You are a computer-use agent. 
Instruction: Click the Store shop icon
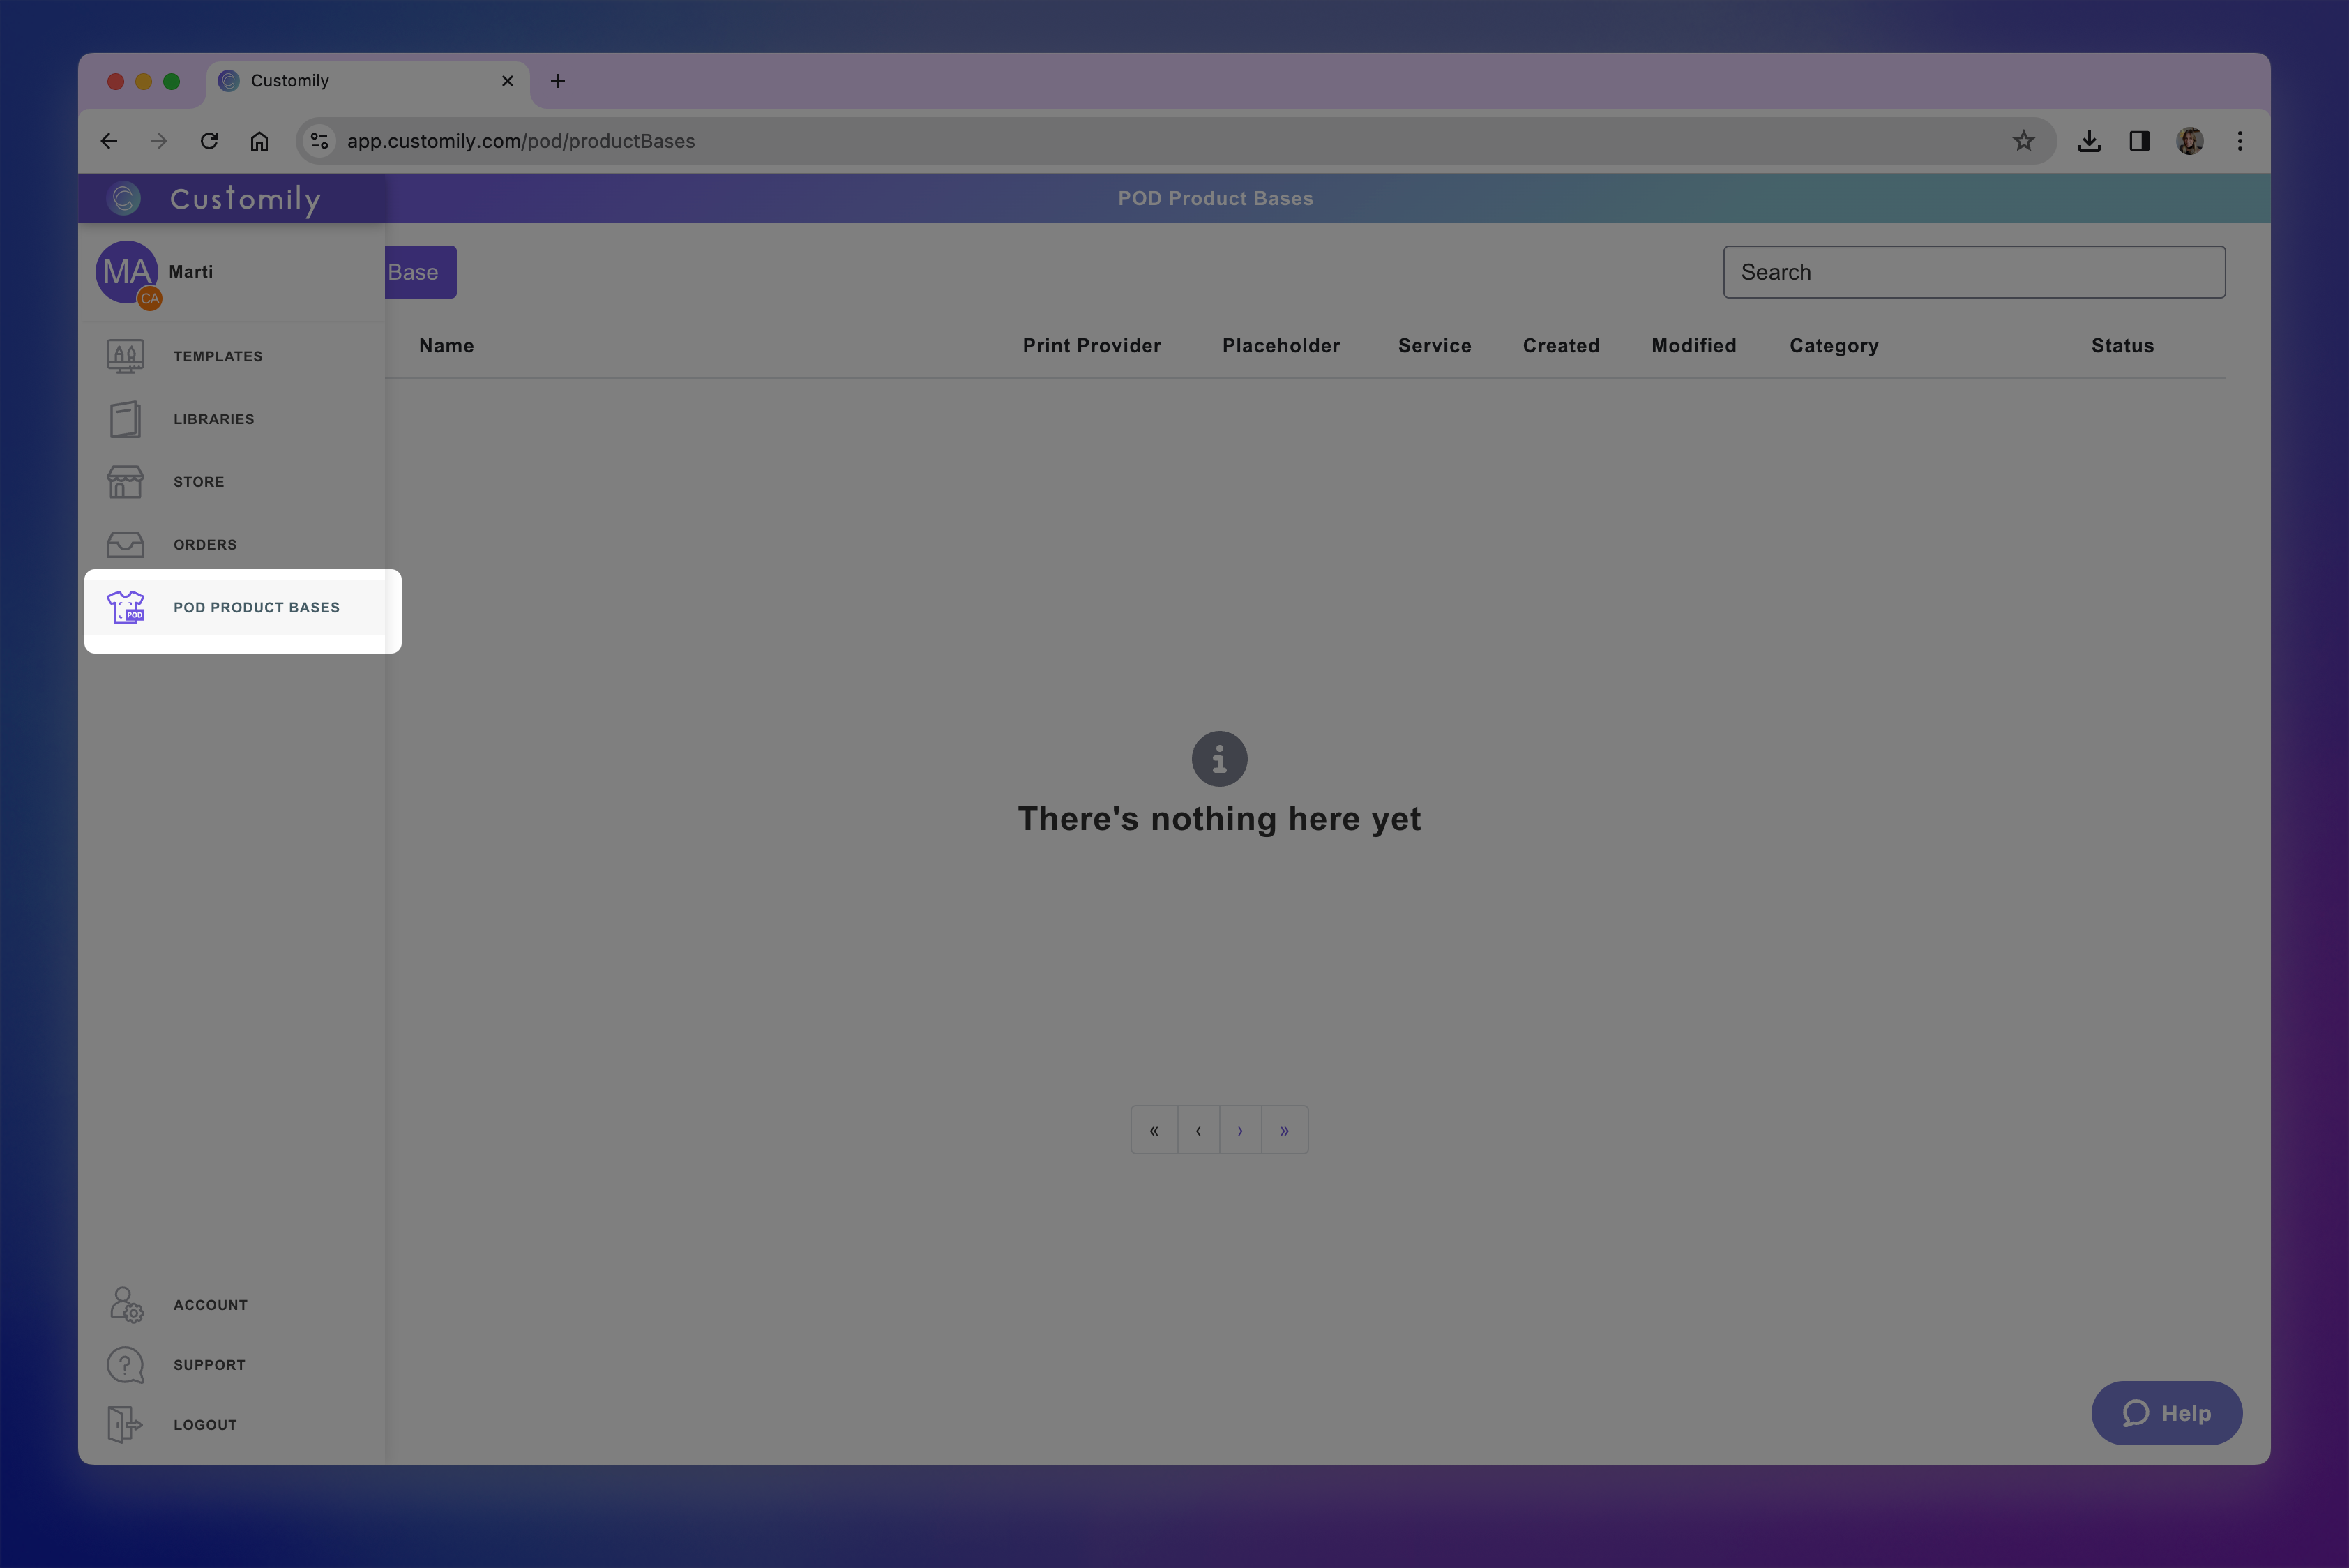click(x=125, y=482)
